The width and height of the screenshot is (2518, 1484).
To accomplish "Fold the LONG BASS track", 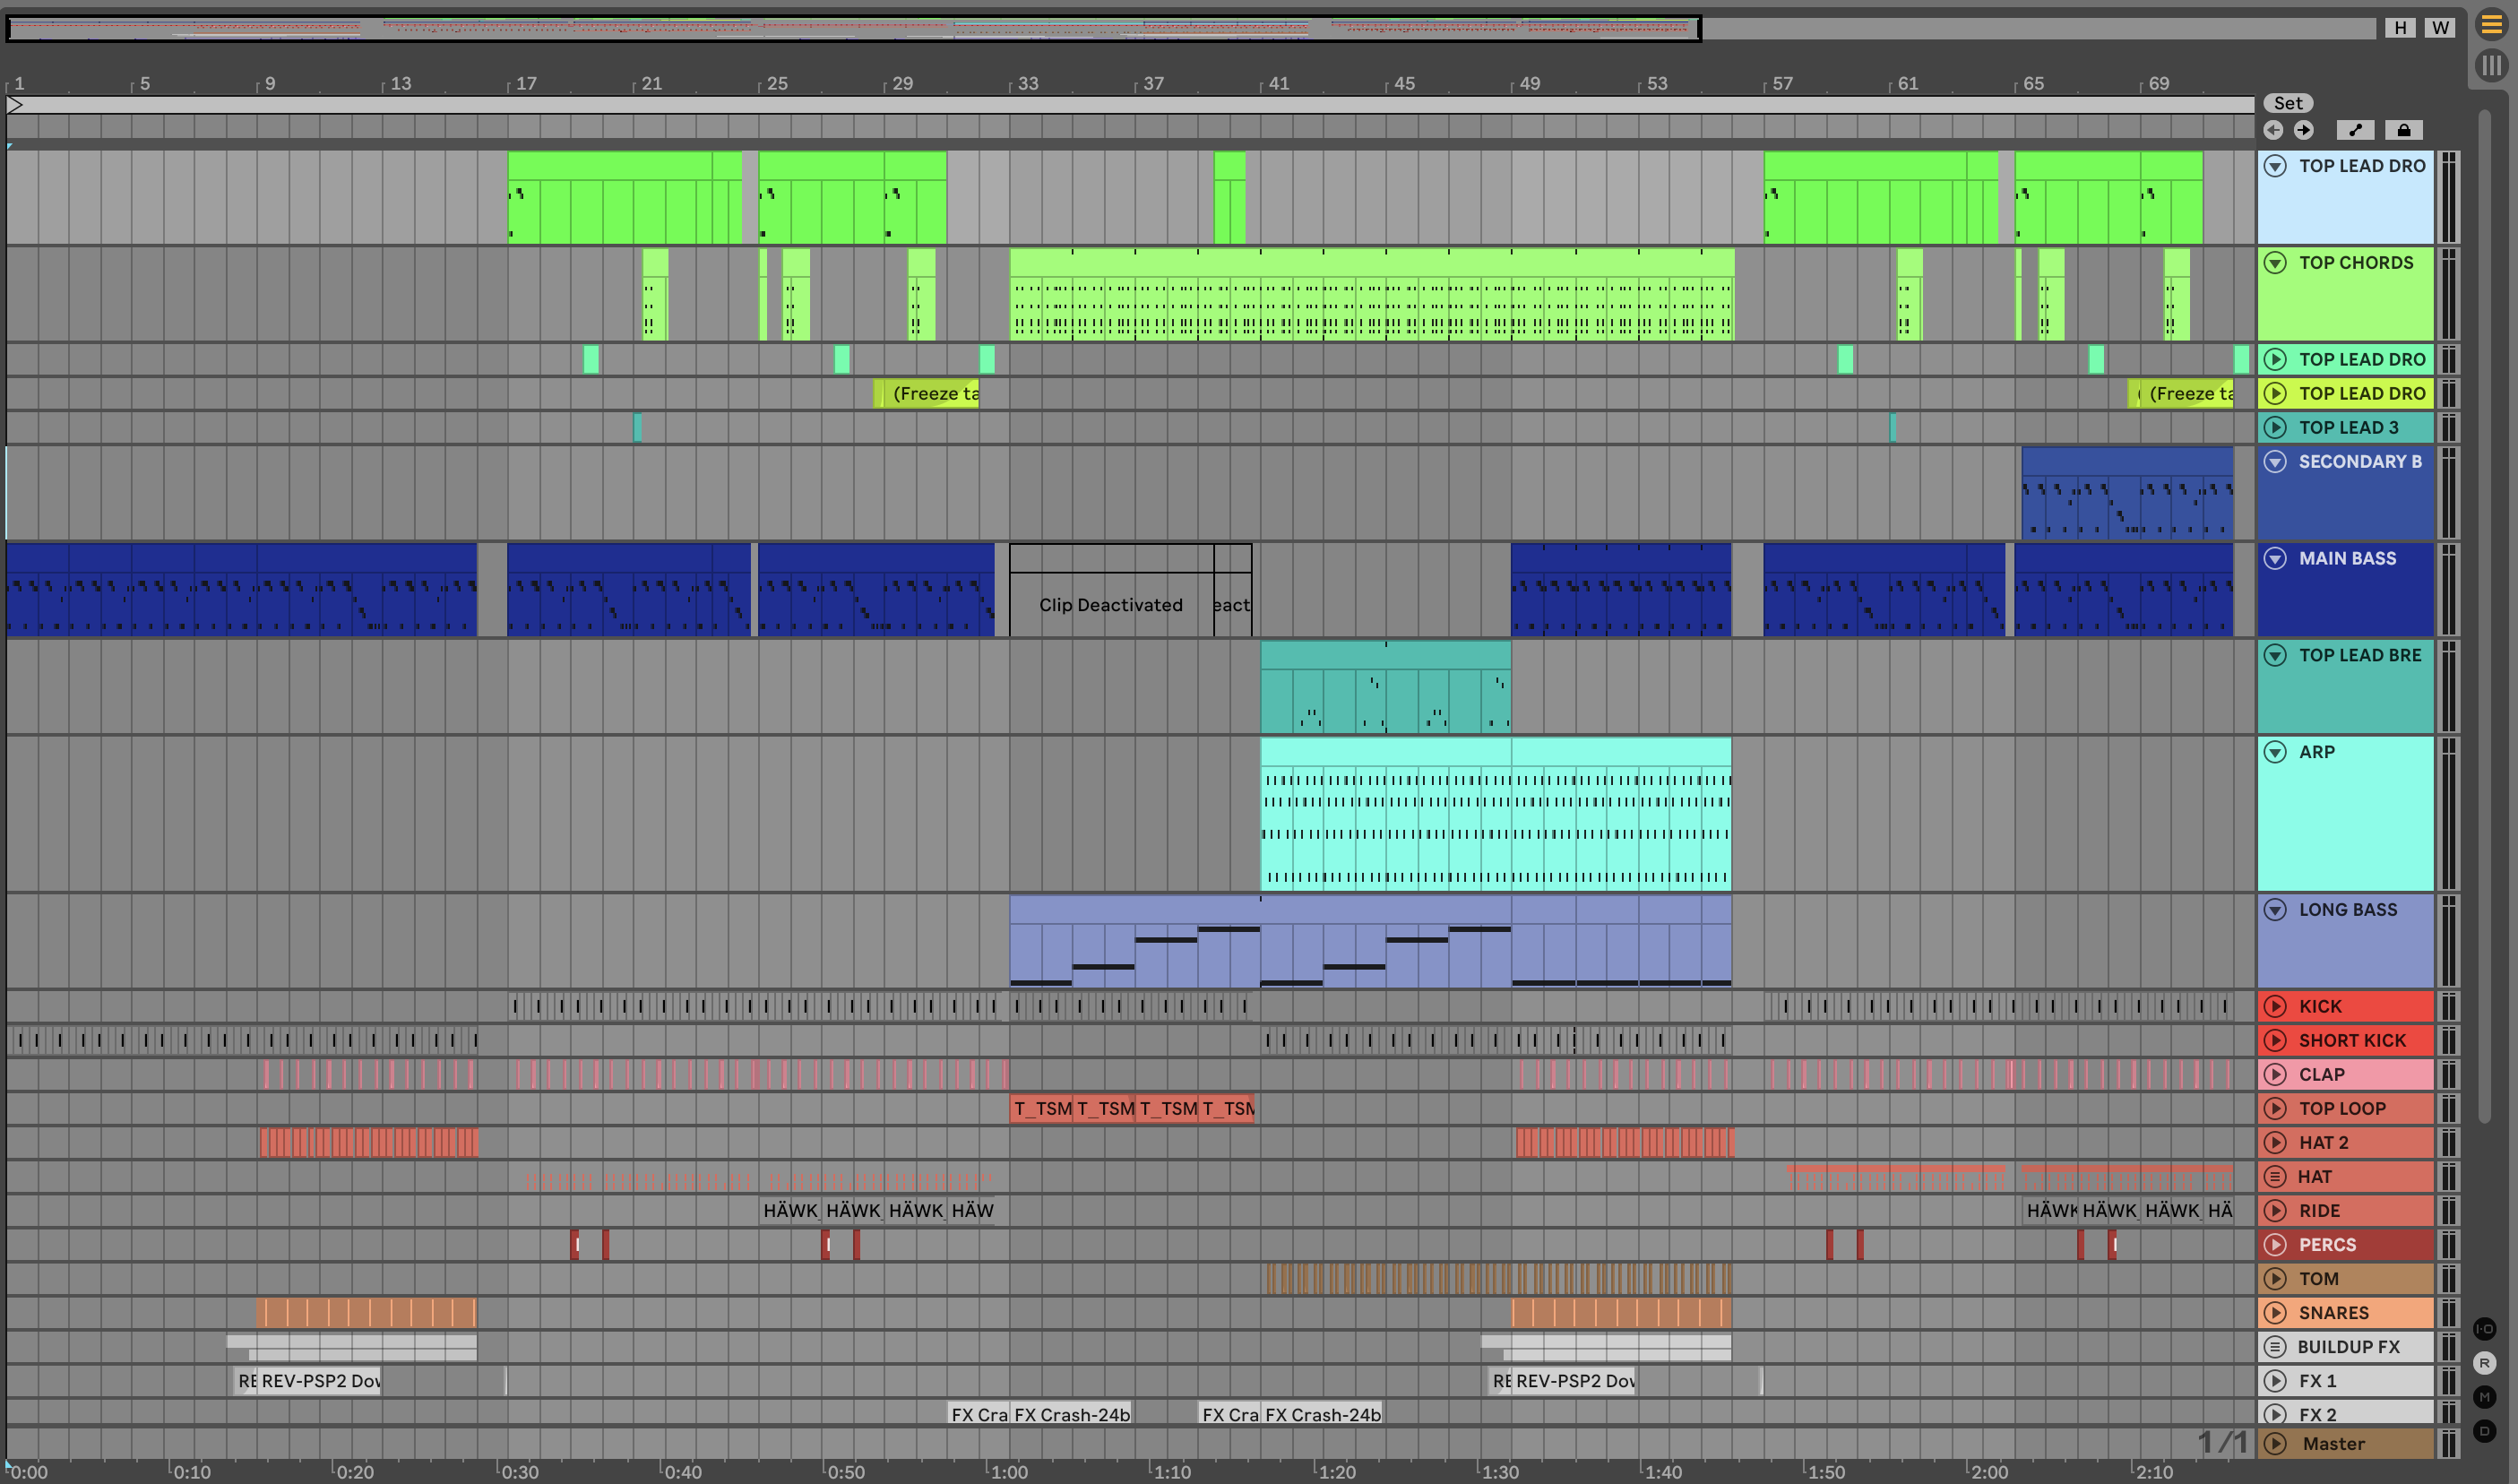I will [x=2275, y=909].
